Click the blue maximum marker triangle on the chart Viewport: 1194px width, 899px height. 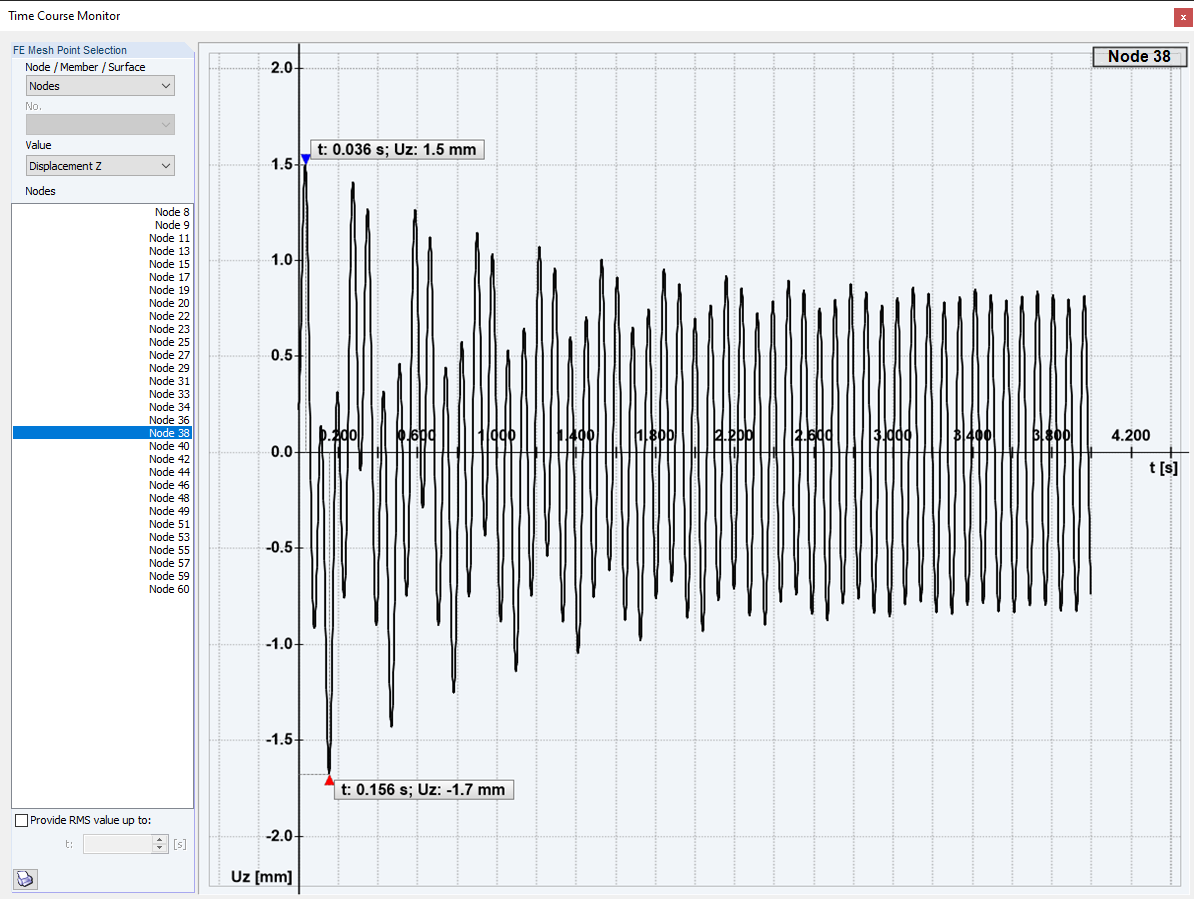(305, 156)
